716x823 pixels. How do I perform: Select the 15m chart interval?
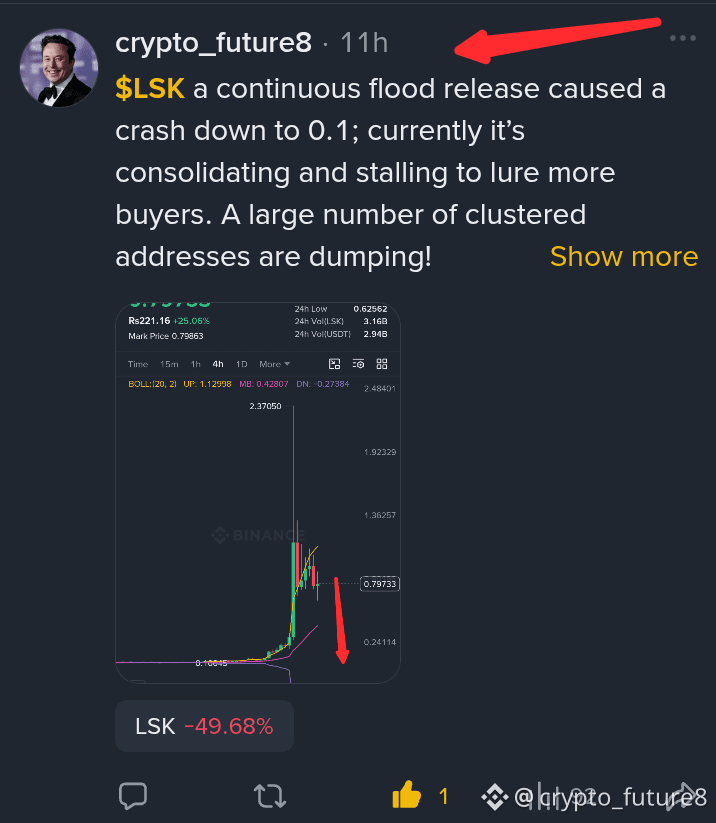169,364
